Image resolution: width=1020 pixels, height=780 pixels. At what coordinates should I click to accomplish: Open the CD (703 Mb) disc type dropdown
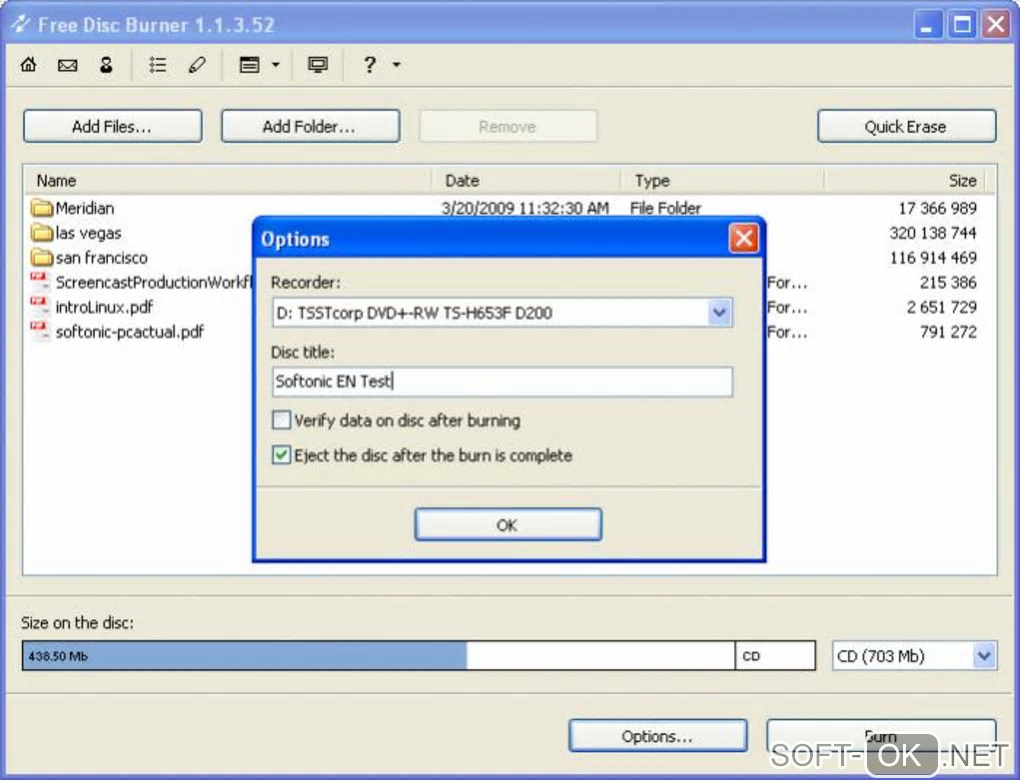point(984,656)
